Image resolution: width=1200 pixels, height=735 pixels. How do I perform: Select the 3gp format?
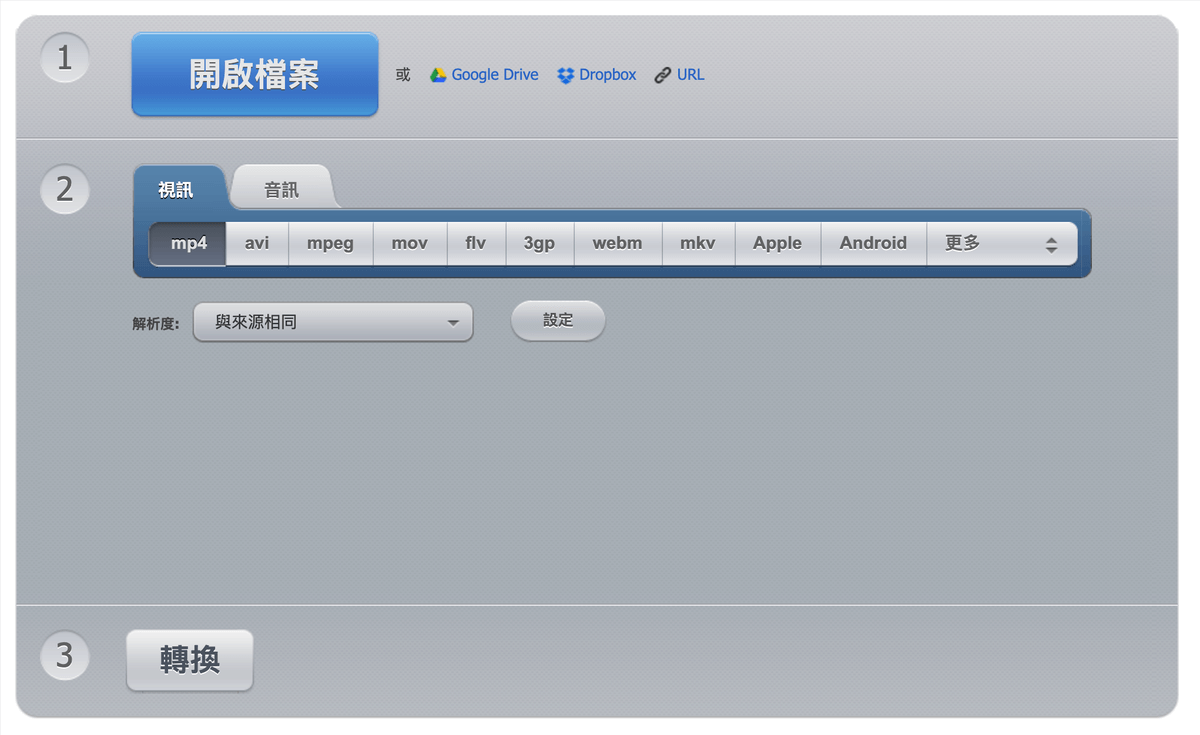click(x=540, y=243)
